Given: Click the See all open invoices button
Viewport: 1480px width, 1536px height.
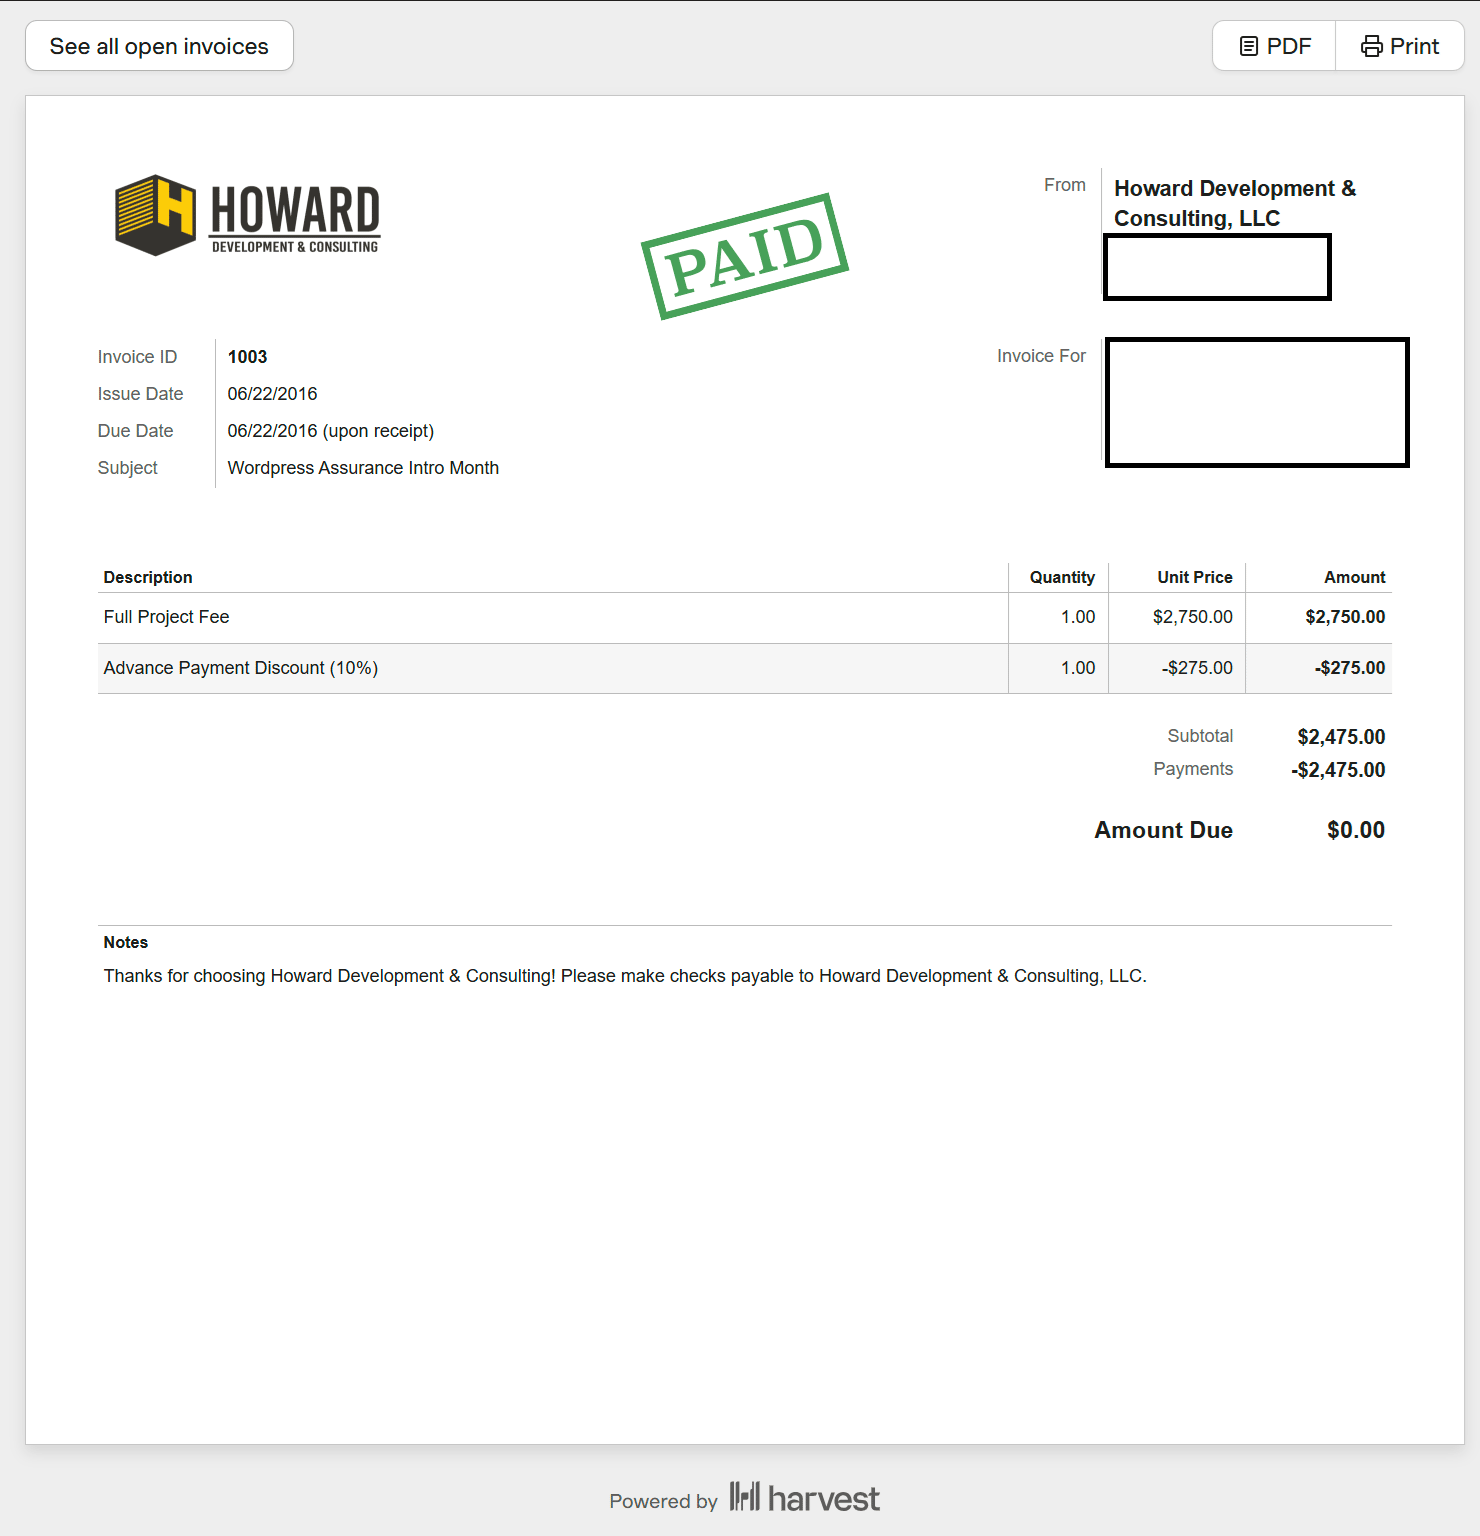Looking at the screenshot, I should 159,46.
